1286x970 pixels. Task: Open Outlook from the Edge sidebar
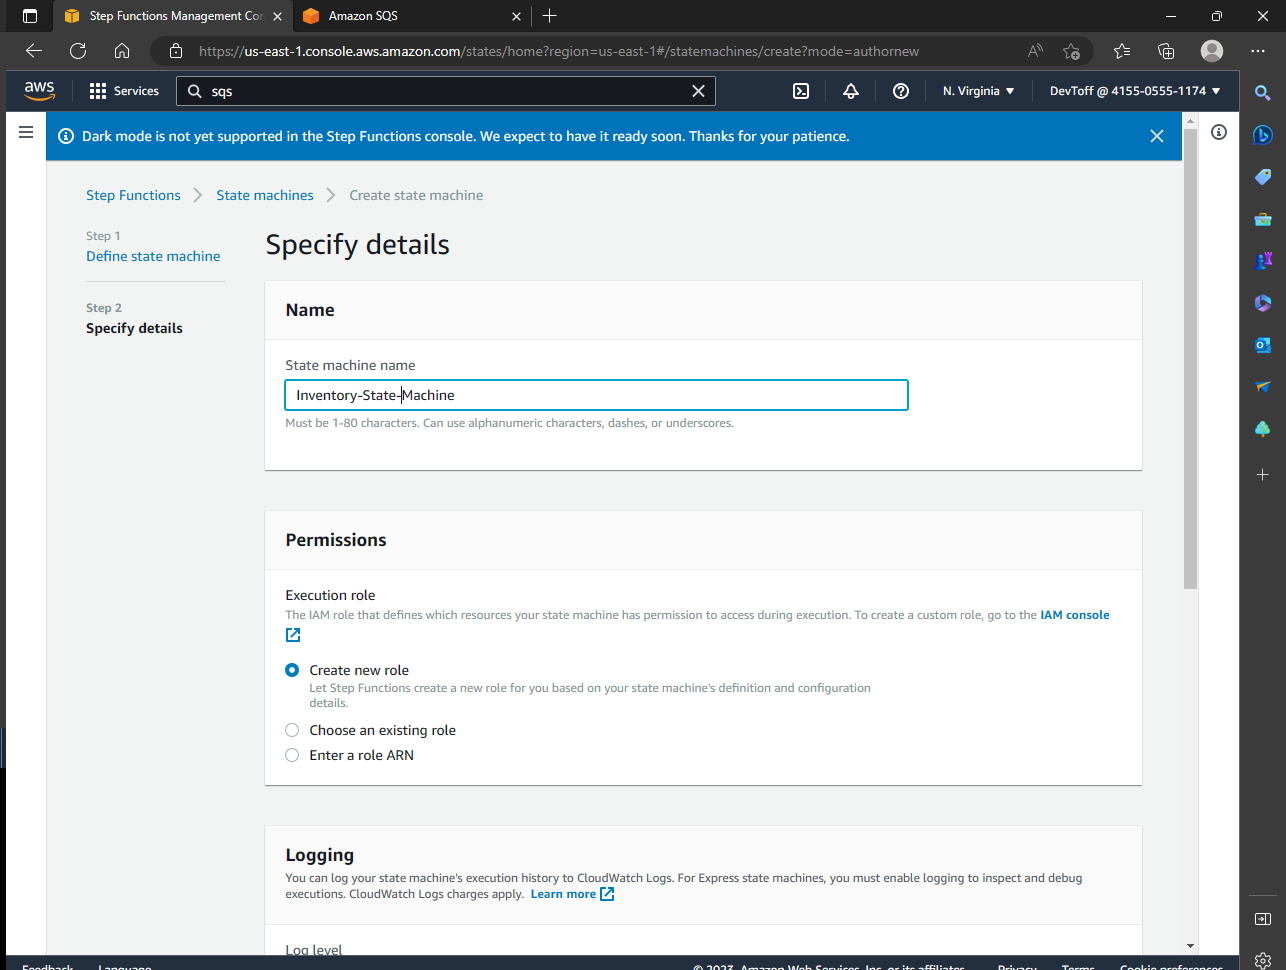[1262, 344]
